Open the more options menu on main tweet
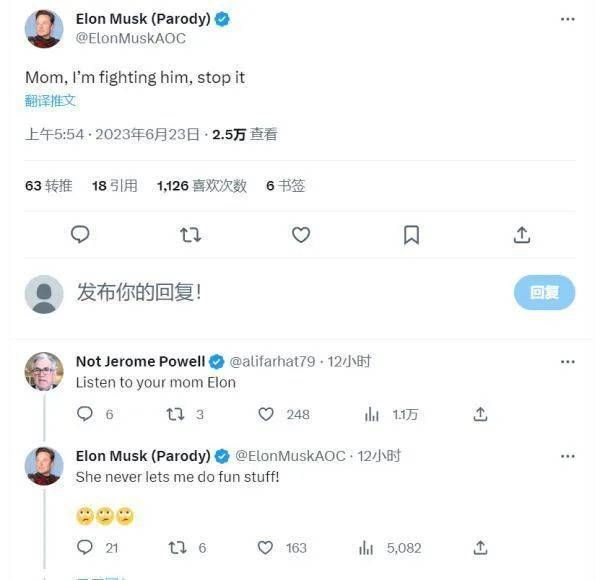The image size is (600, 580). 567,19
